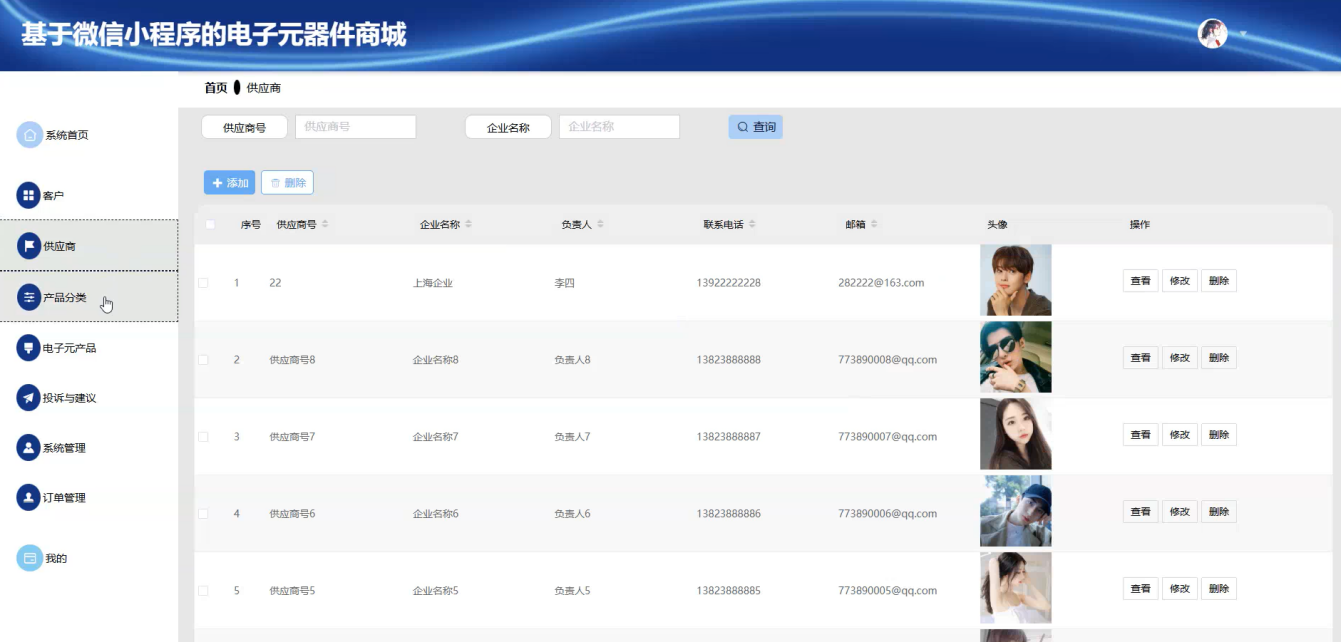Click email 282222@163.com cell
The width and height of the screenshot is (1341, 642).
[881, 283]
